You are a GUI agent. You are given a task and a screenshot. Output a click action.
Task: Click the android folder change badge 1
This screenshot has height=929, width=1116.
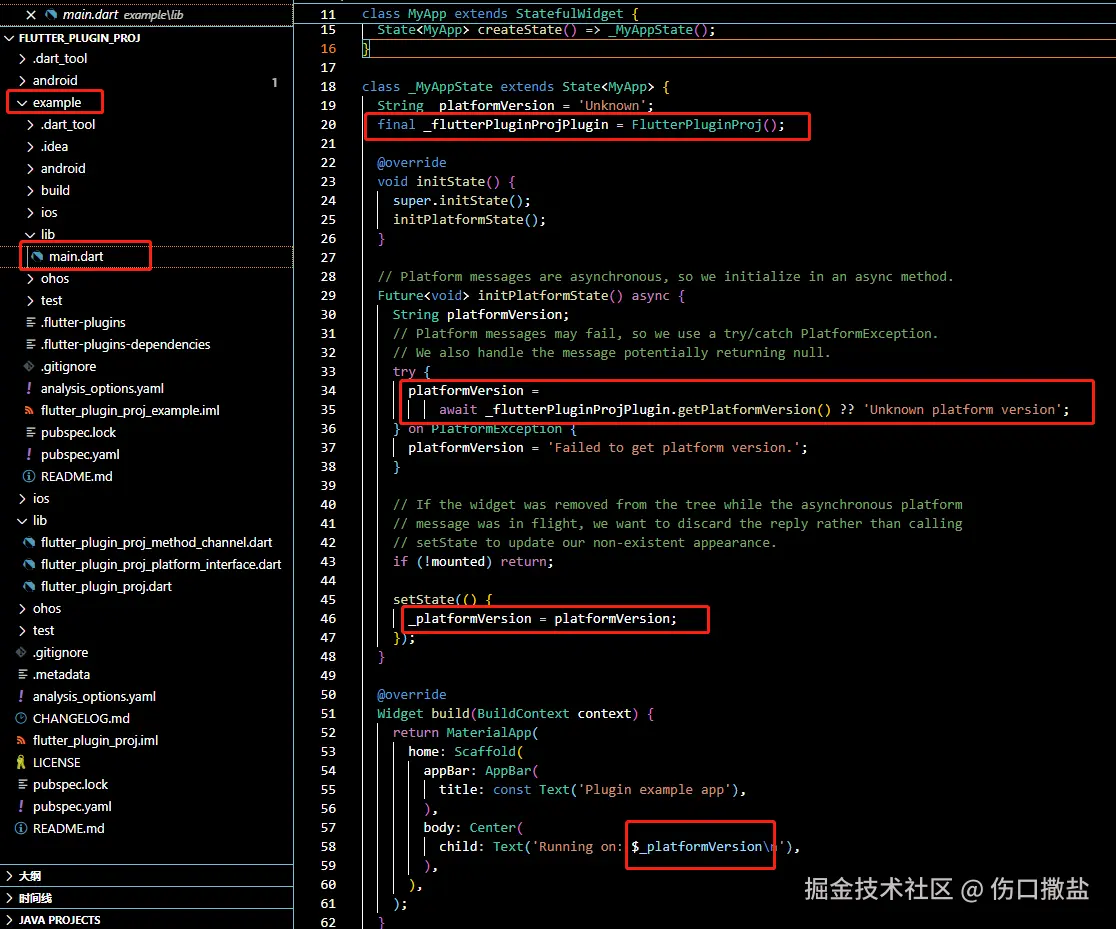[275, 82]
